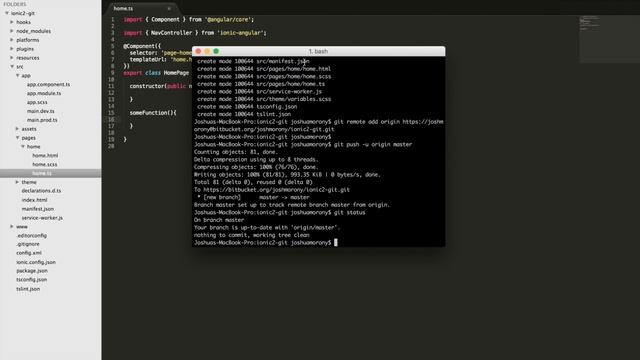
Task: Click 'git push -u origin master' text
Action: click(x=373, y=144)
